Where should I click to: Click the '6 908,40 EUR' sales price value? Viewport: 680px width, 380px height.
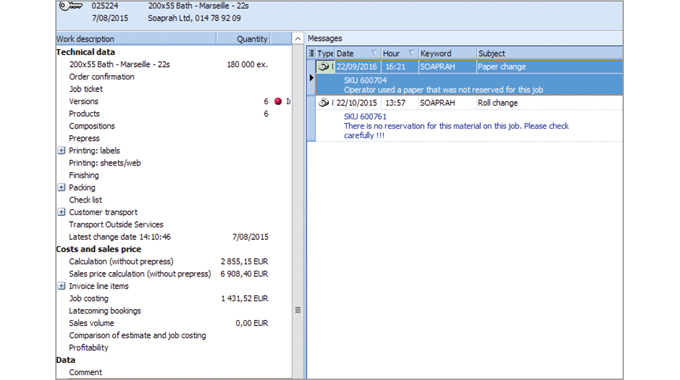(244, 274)
